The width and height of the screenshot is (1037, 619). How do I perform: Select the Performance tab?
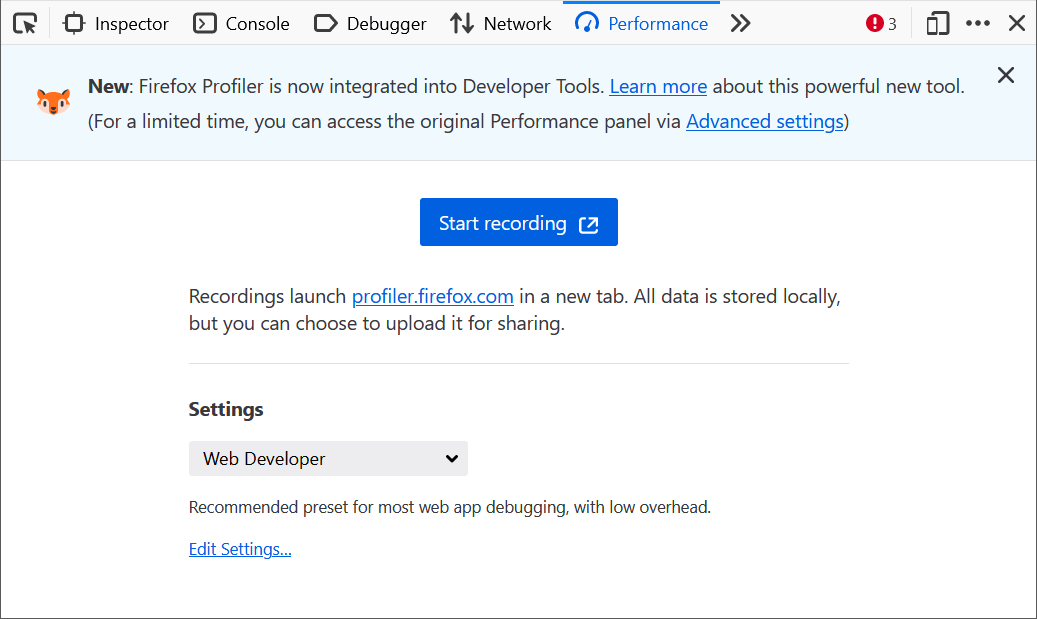(642, 24)
